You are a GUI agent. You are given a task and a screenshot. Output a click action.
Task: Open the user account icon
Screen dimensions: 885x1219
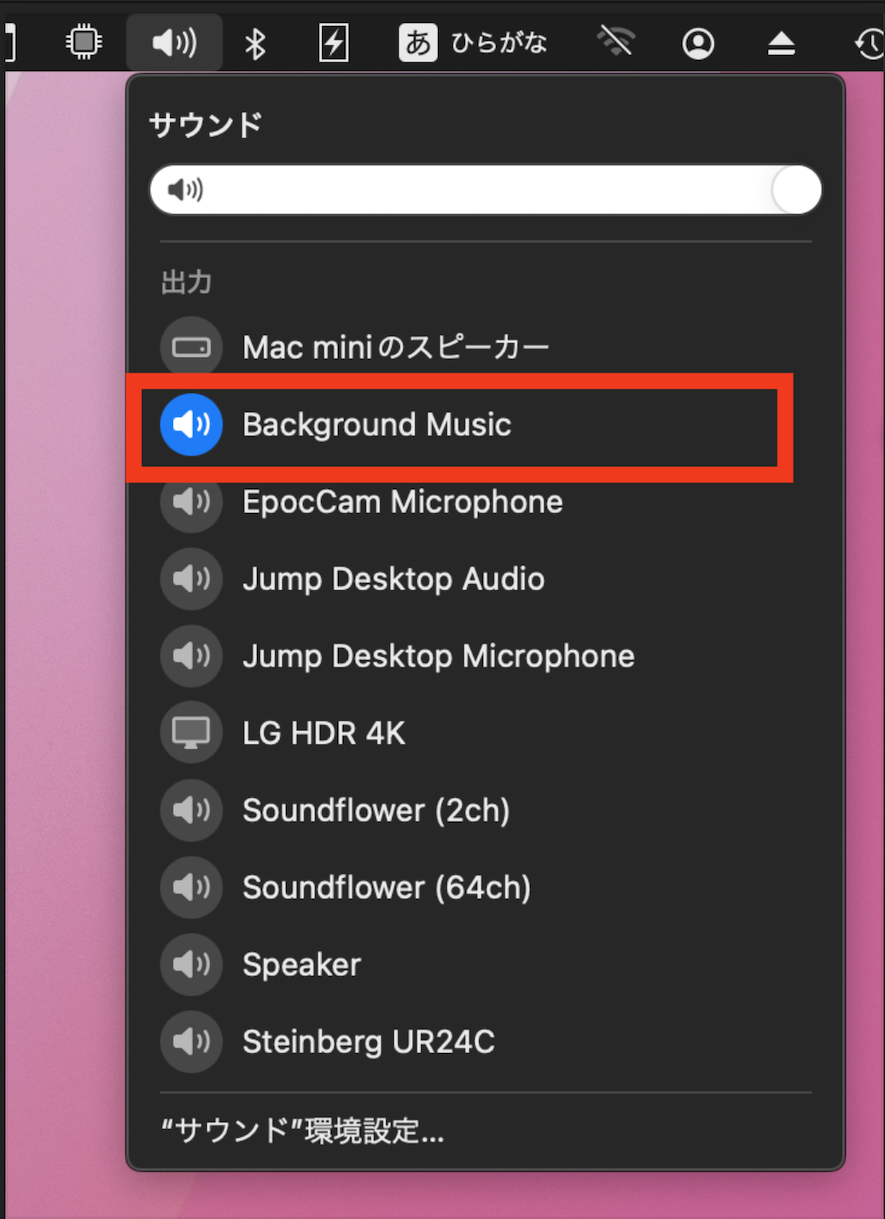(698, 43)
